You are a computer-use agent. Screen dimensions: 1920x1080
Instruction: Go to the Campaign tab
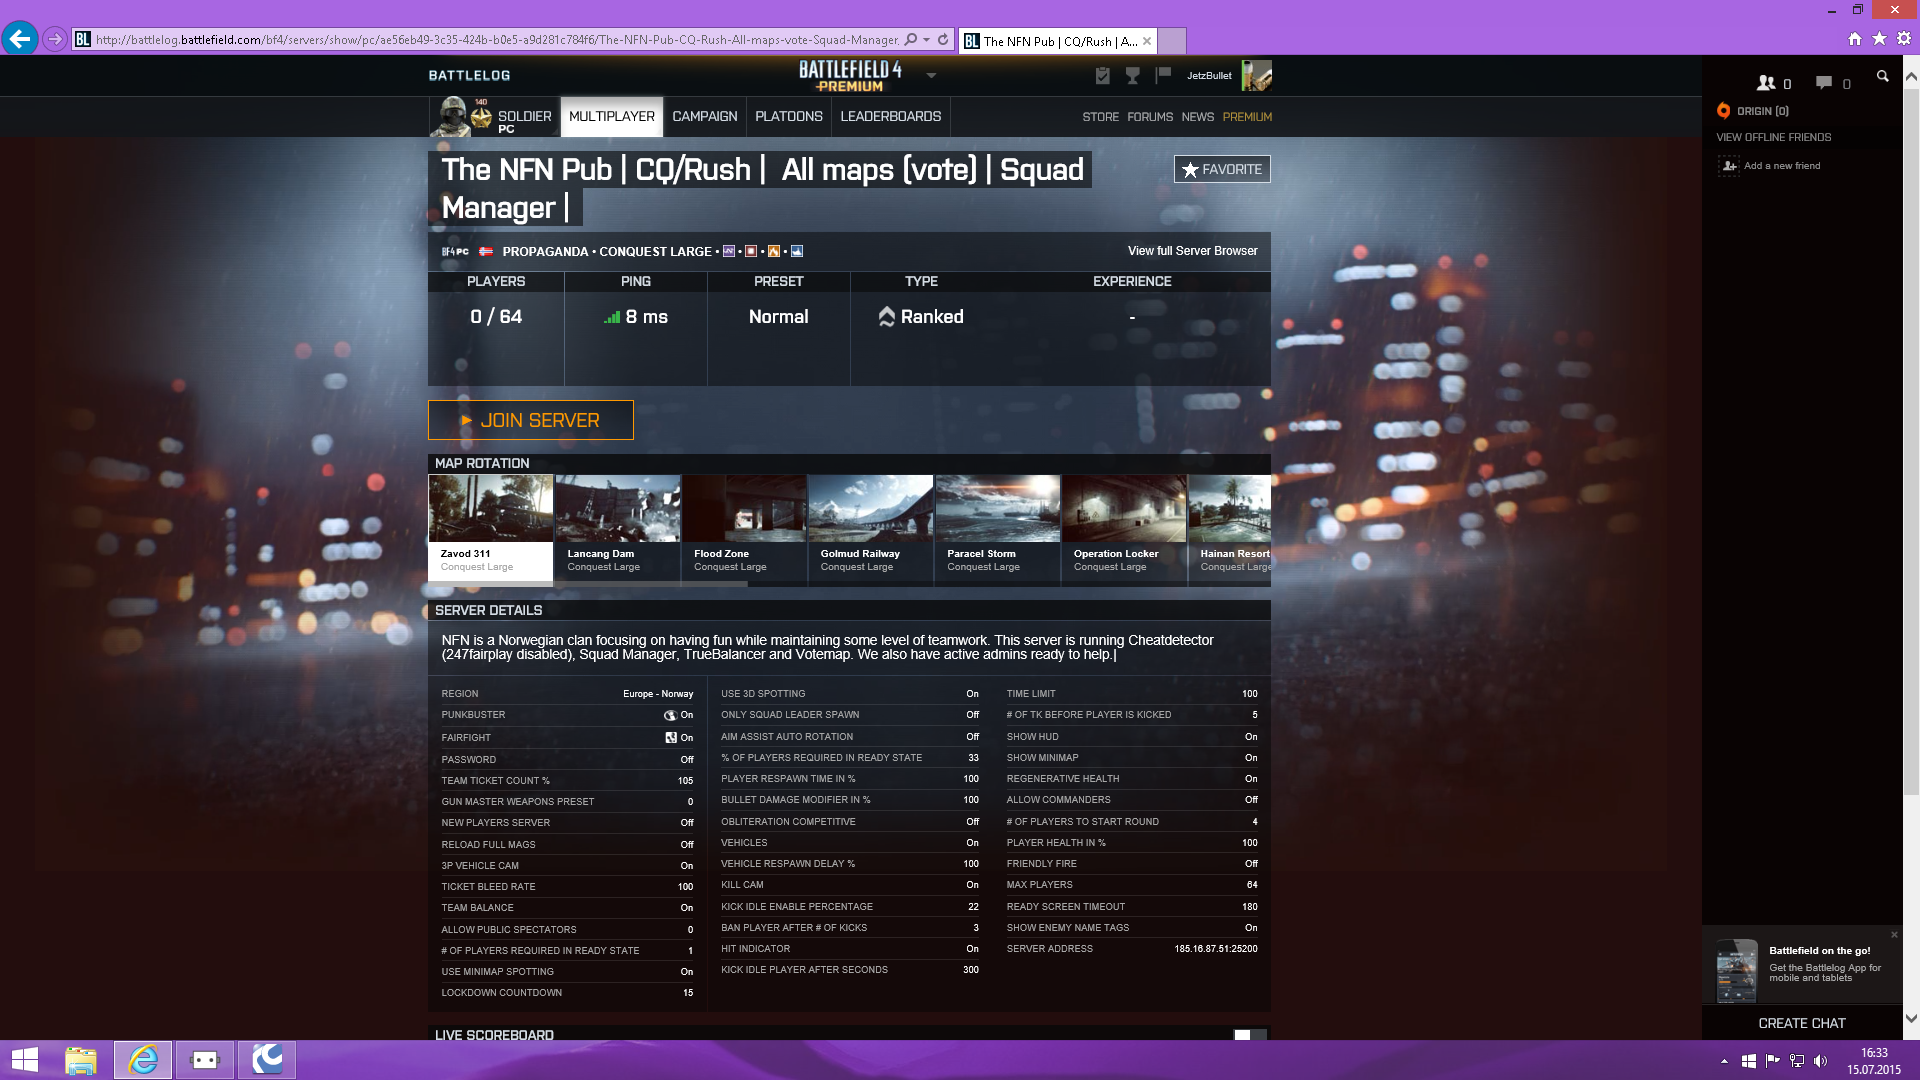pyautogui.click(x=704, y=117)
